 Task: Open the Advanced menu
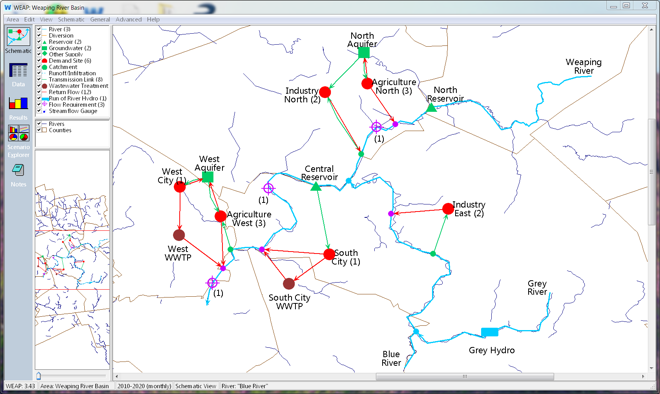128,19
